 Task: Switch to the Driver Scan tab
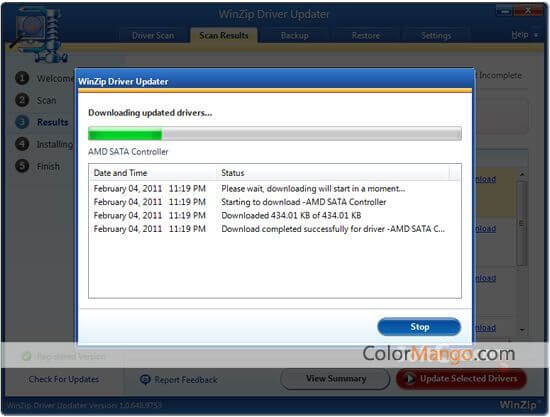coord(153,35)
